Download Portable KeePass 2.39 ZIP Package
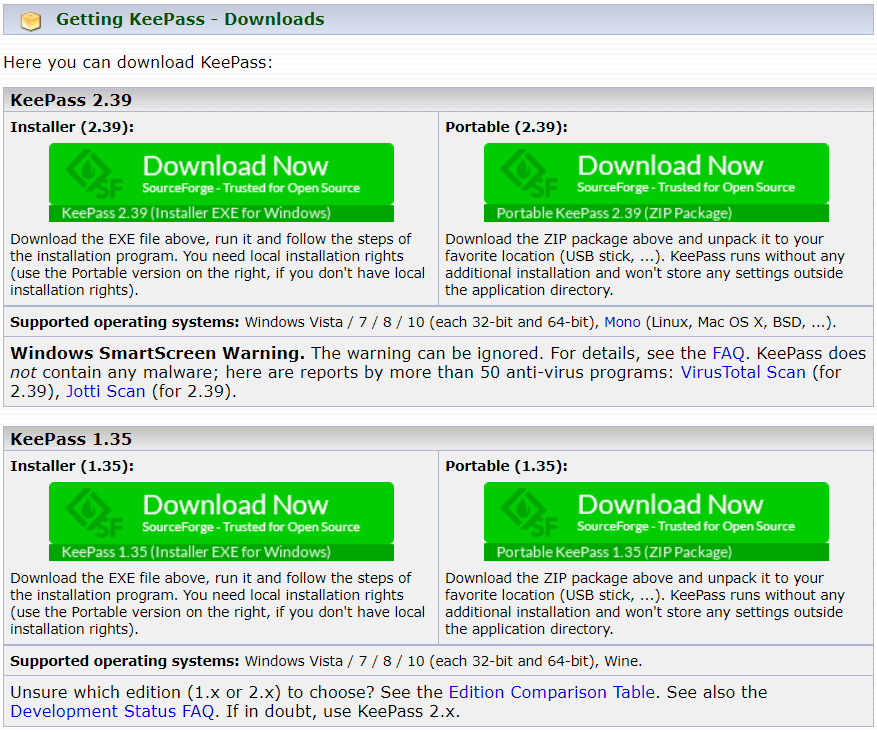 656,182
